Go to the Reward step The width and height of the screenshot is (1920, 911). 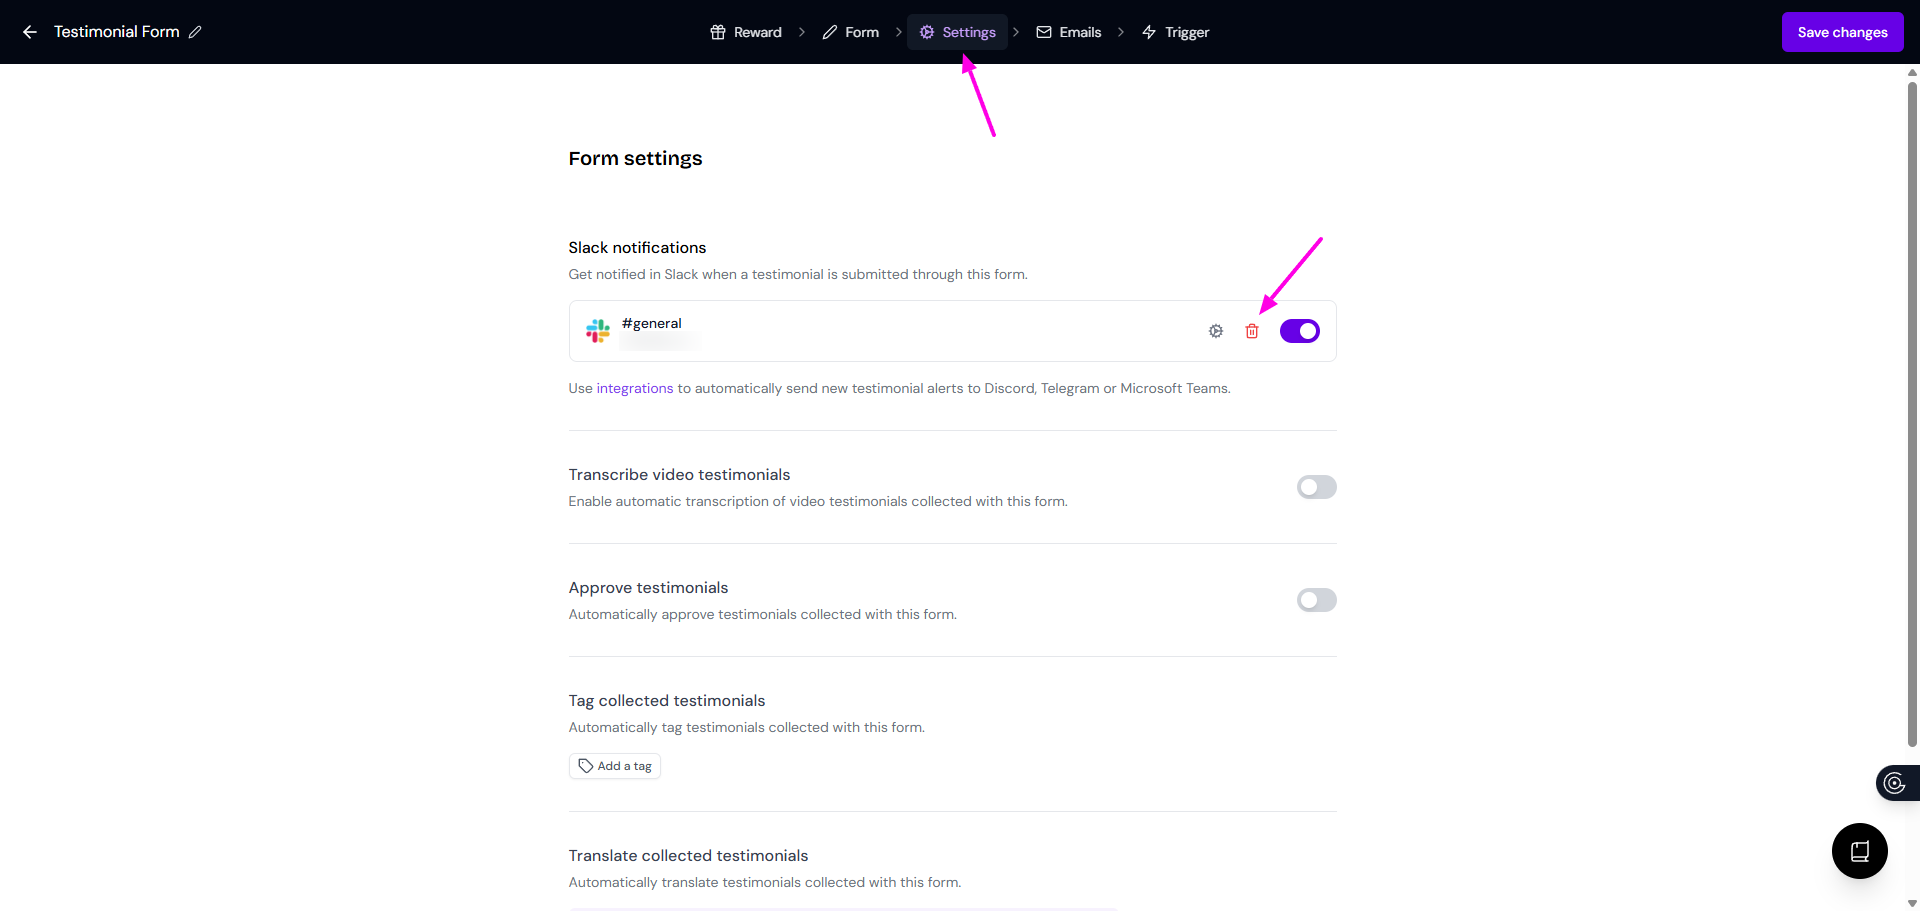(x=746, y=32)
